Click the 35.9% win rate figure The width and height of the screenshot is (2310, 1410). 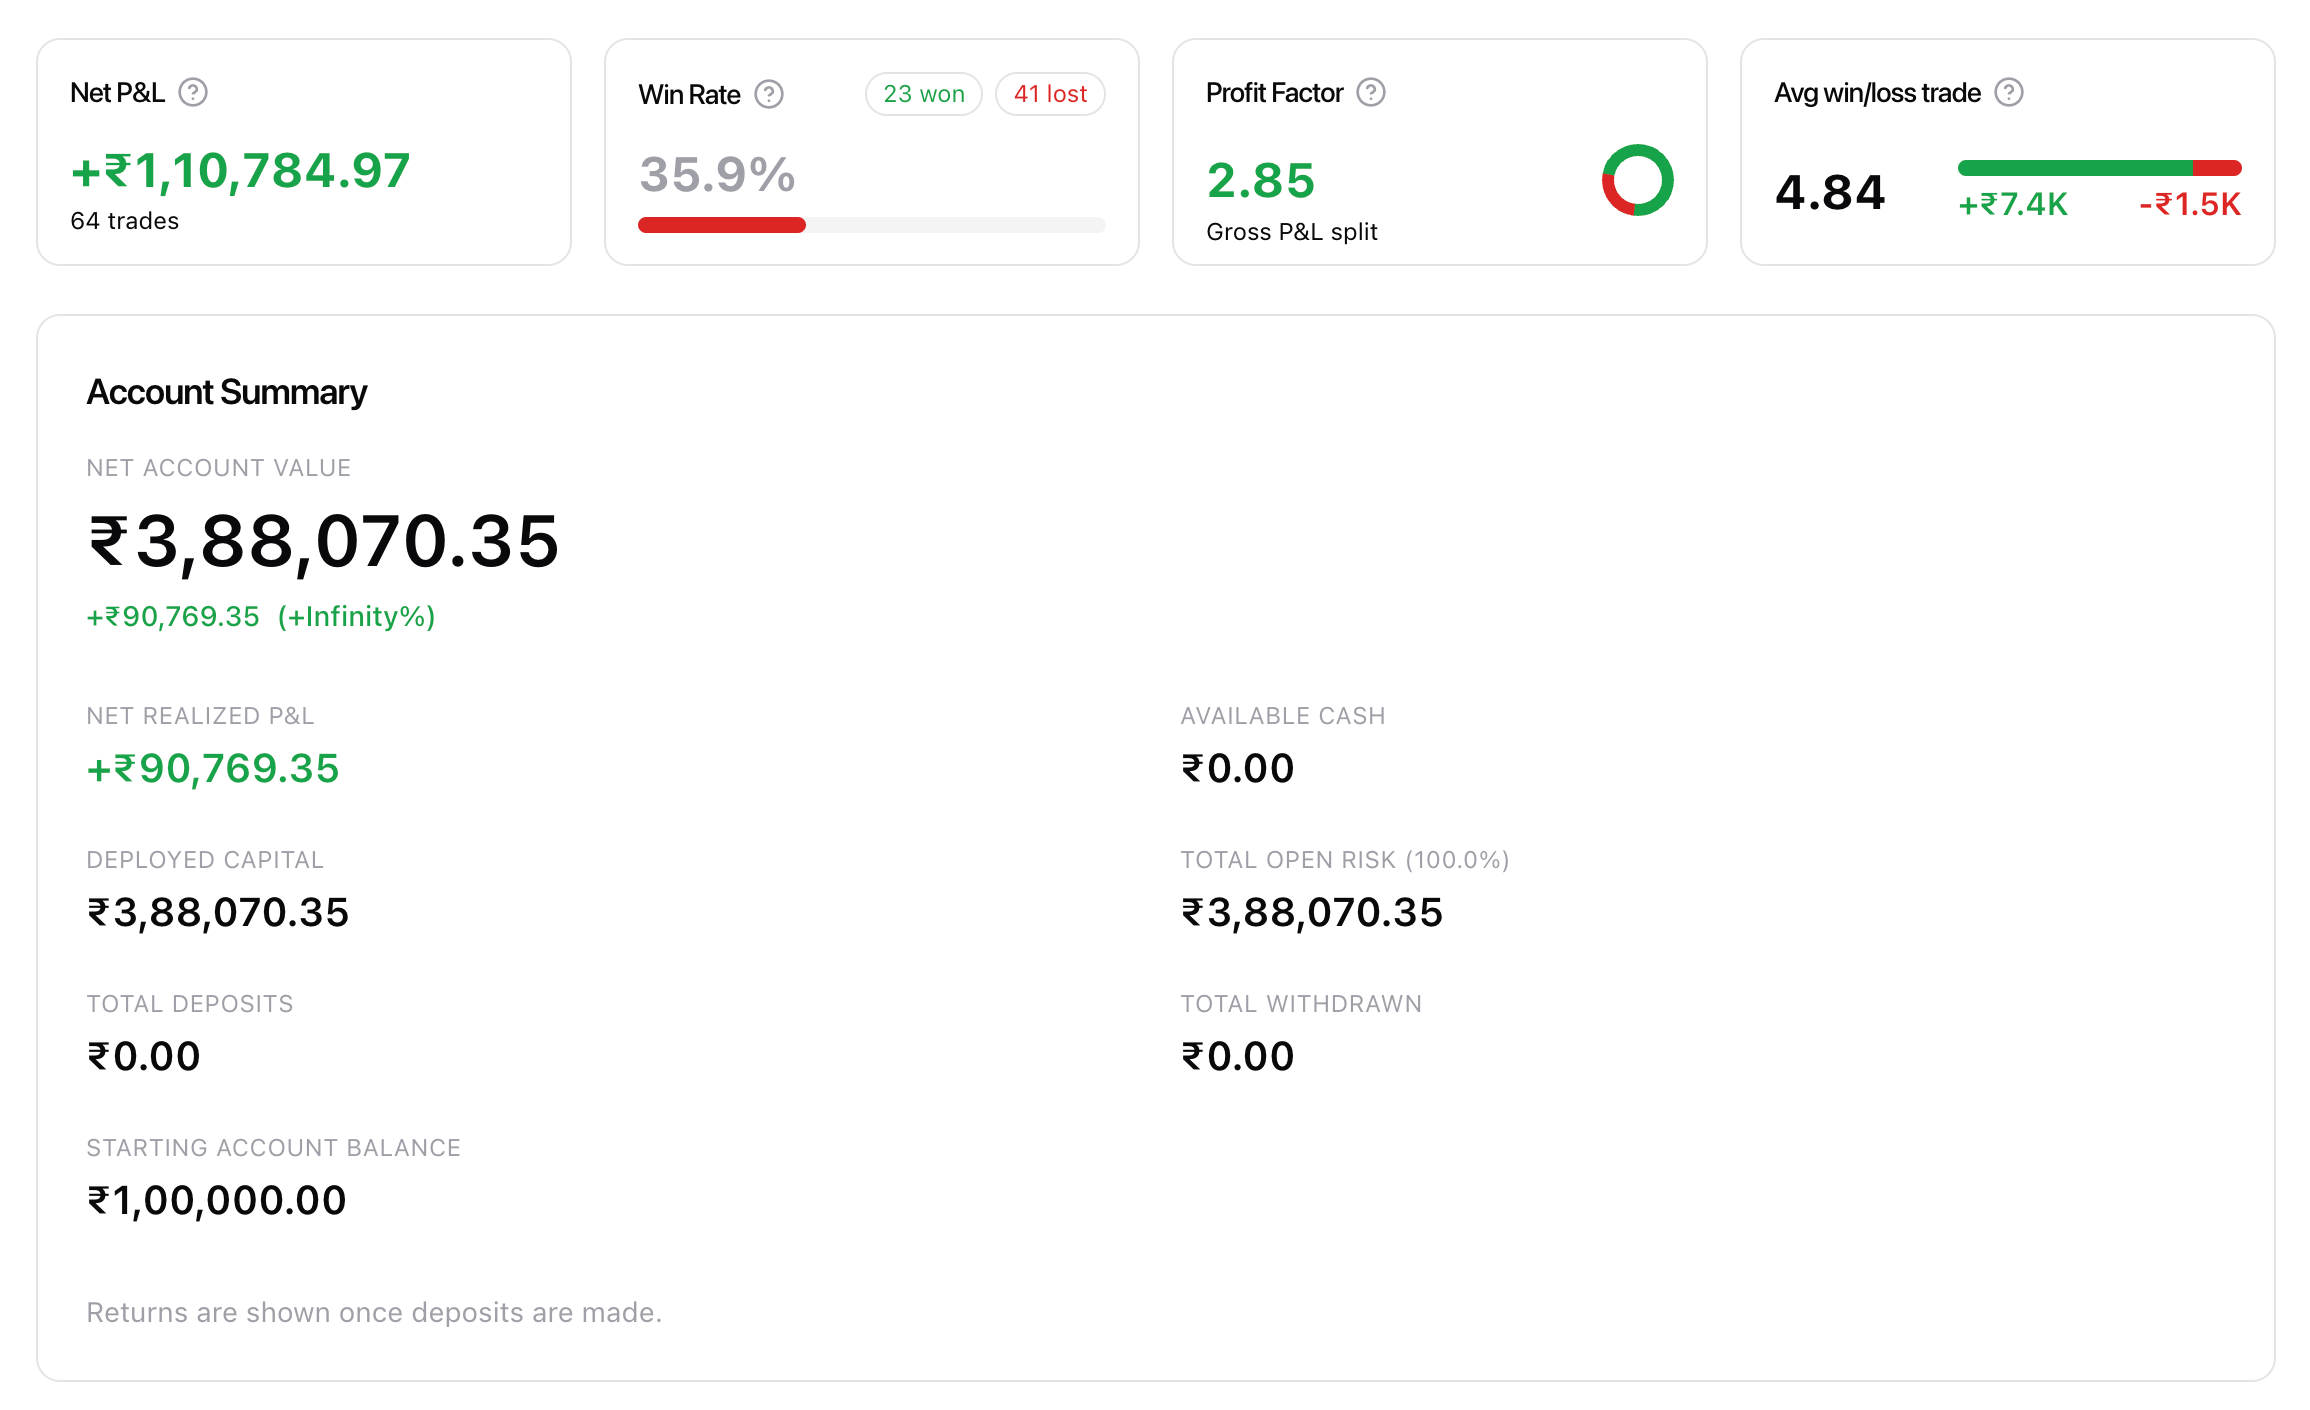[x=717, y=175]
